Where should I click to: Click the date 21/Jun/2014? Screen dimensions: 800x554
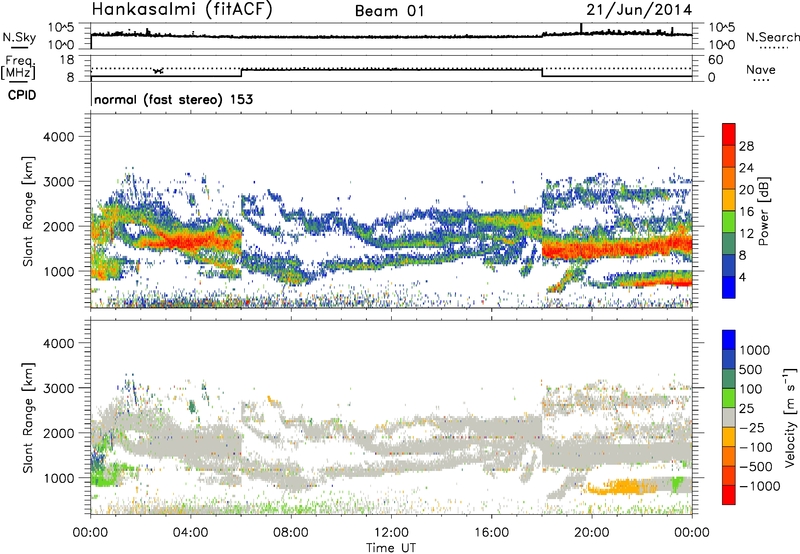coord(639,10)
